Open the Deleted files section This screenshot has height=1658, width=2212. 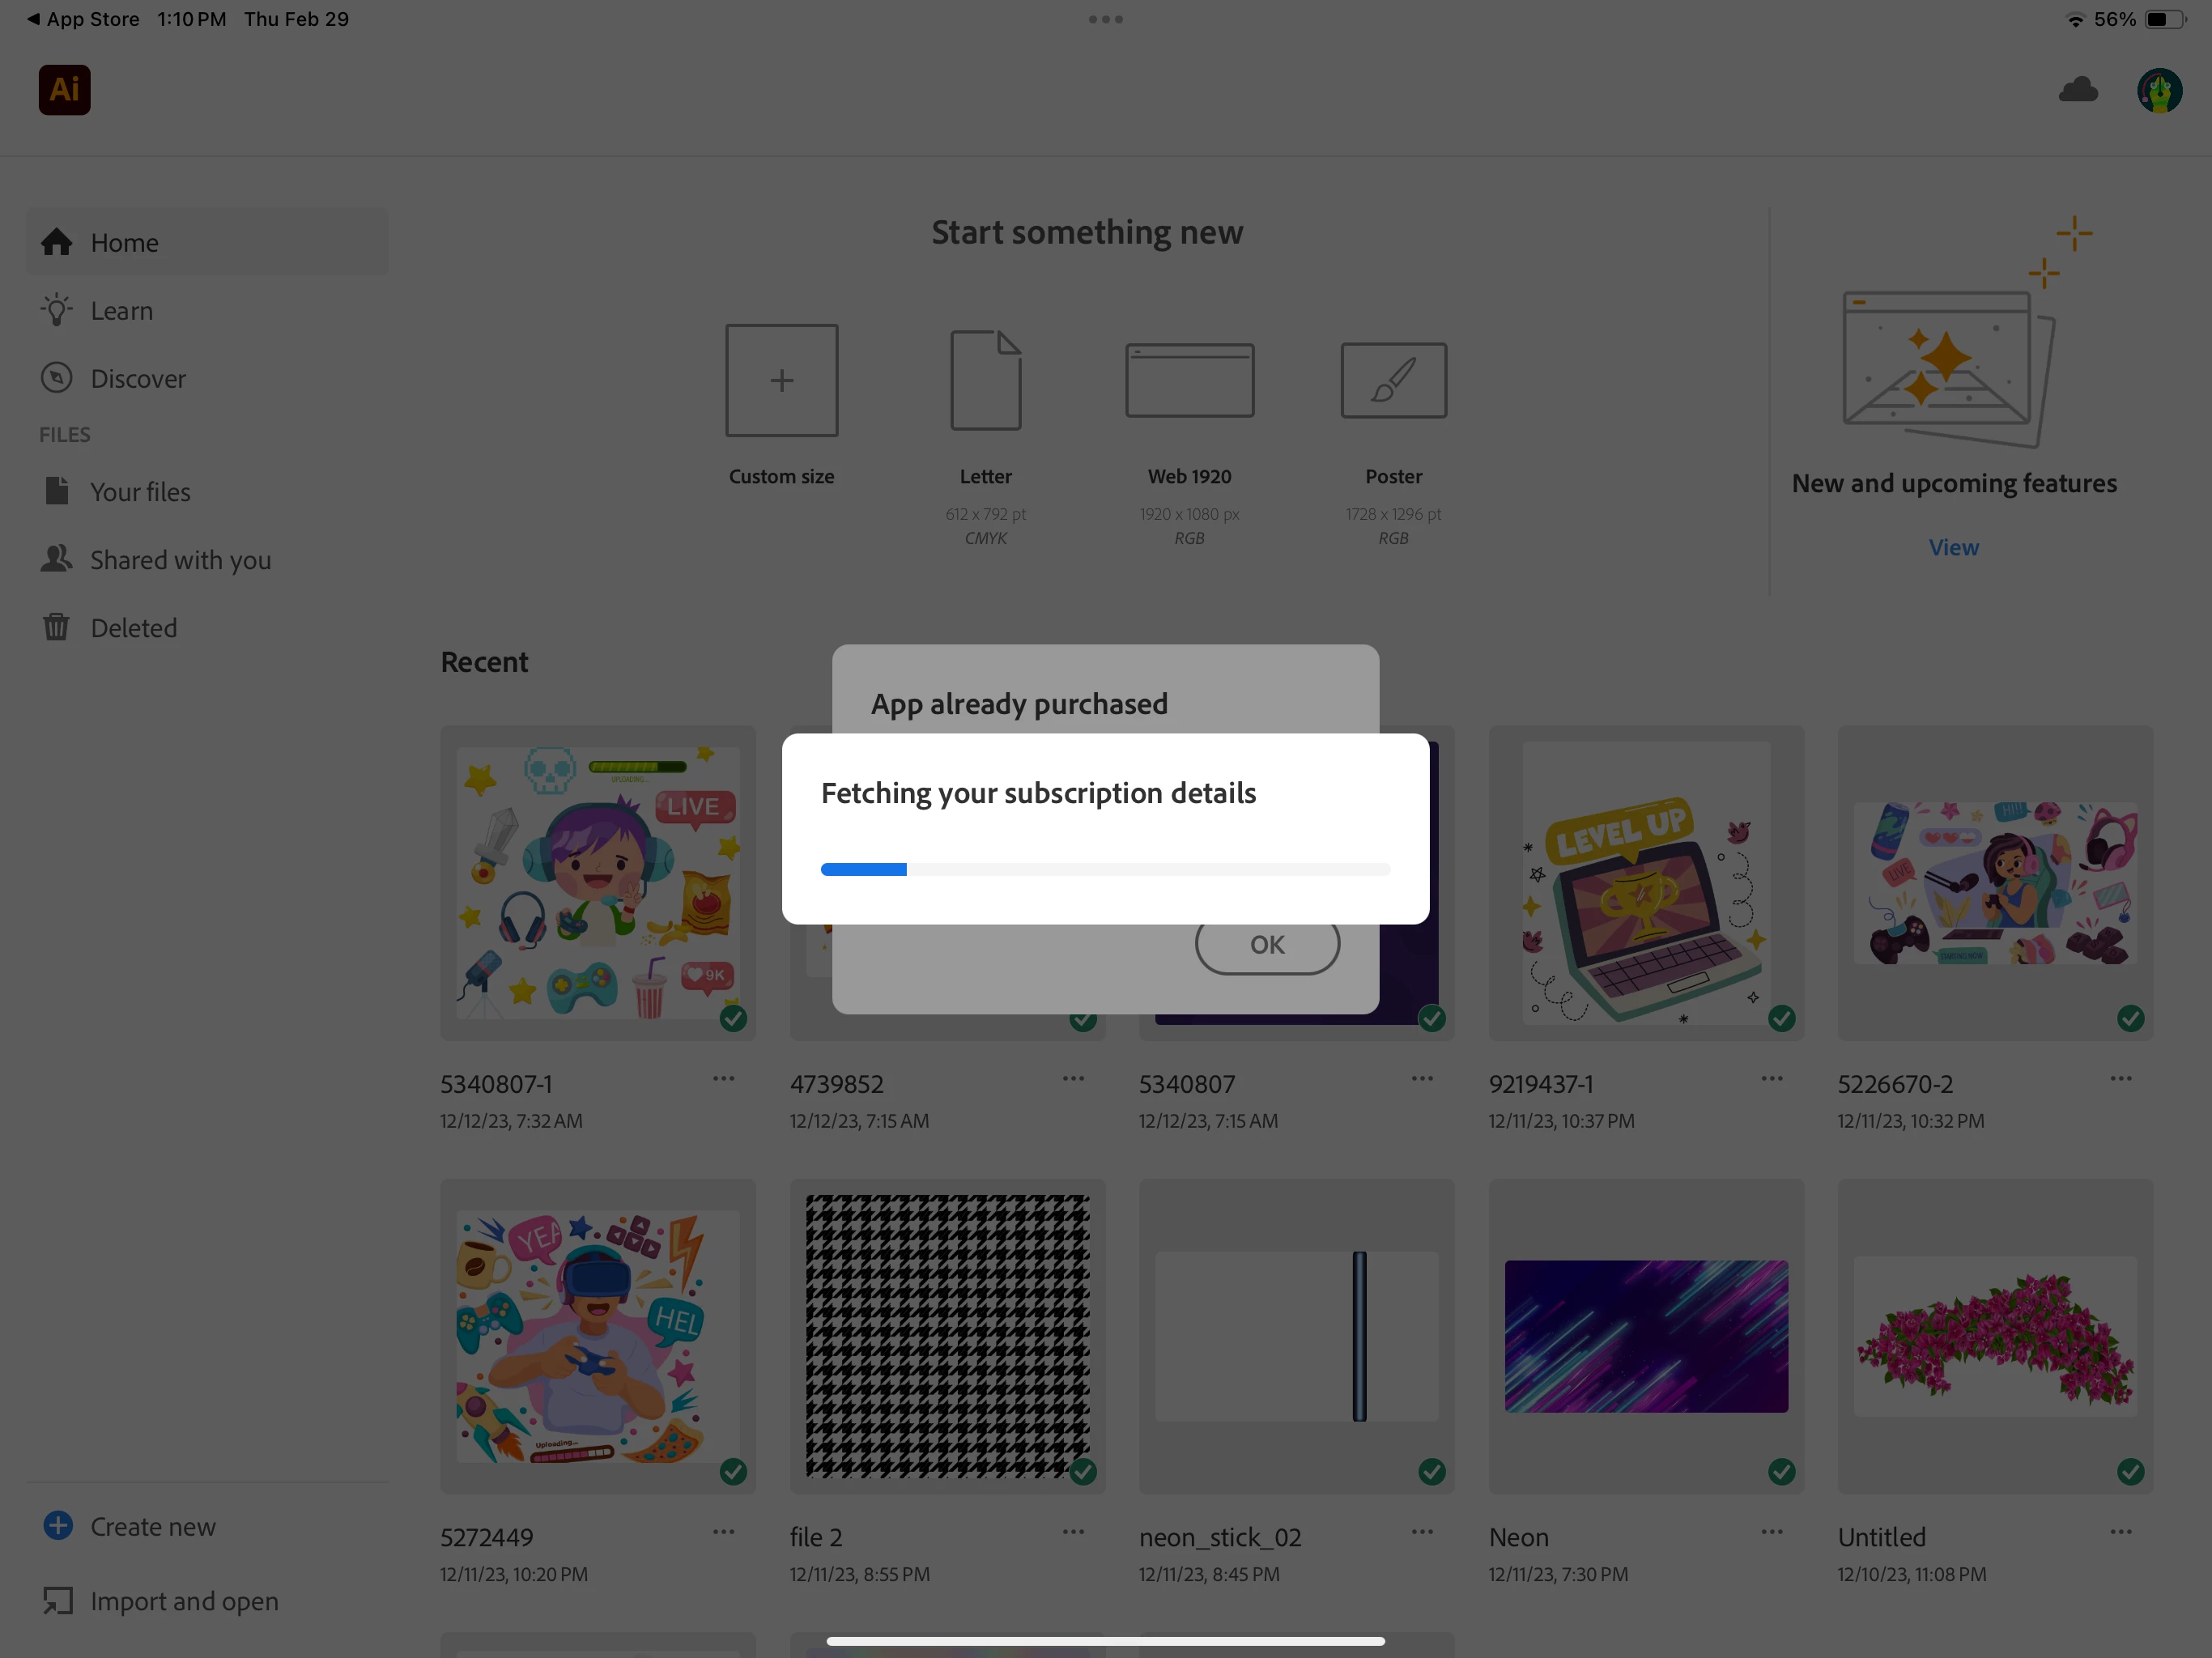tap(133, 628)
